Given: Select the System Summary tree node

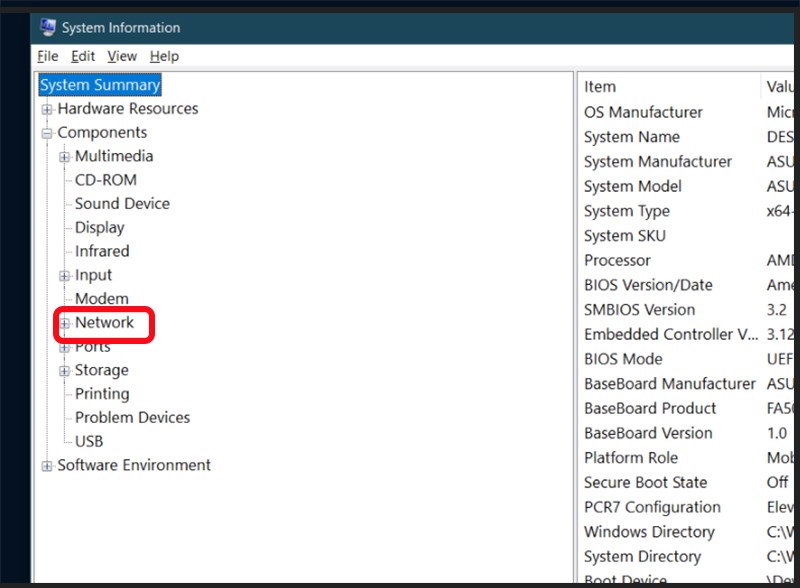Looking at the screenshot, I should point(100,85).
